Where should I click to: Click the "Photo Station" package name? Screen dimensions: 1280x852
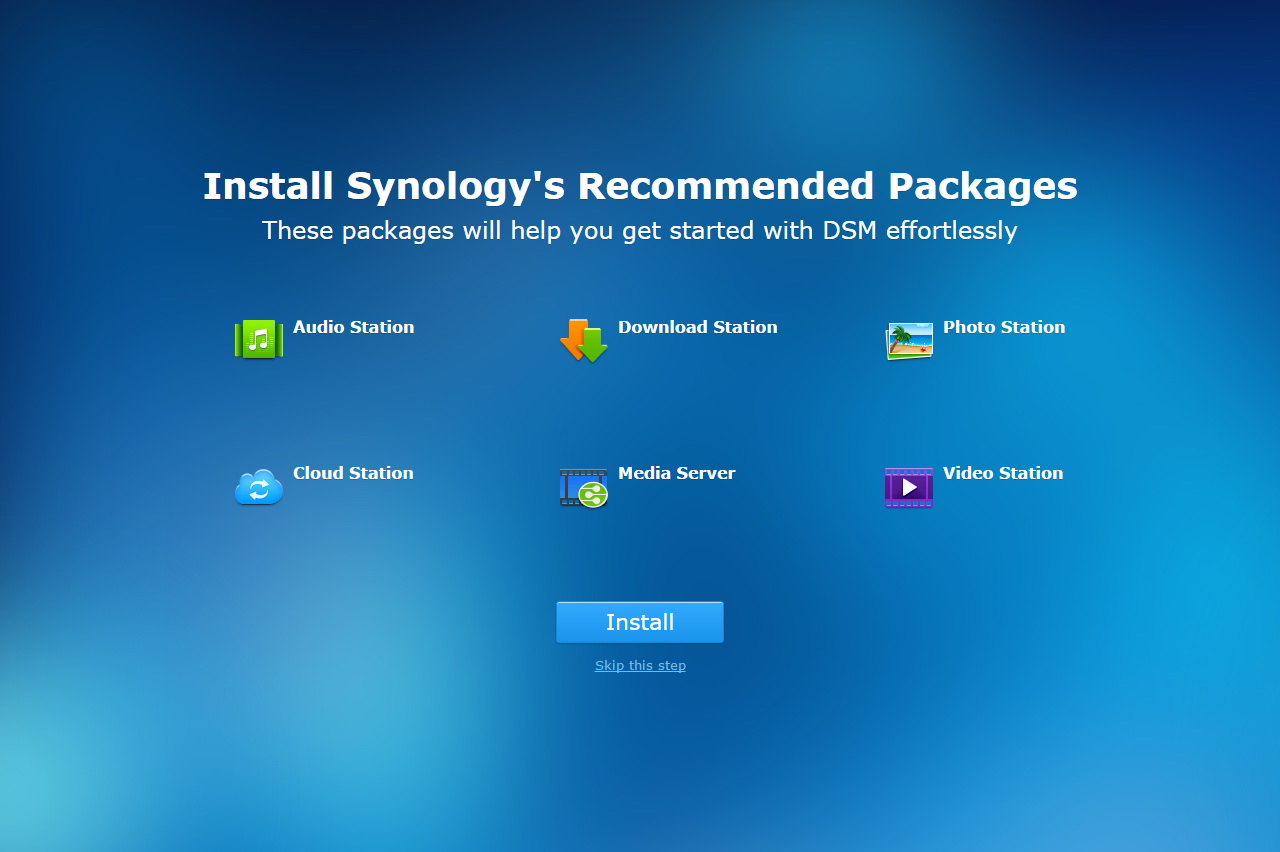pyautogui.click(x=1003, y=327)
